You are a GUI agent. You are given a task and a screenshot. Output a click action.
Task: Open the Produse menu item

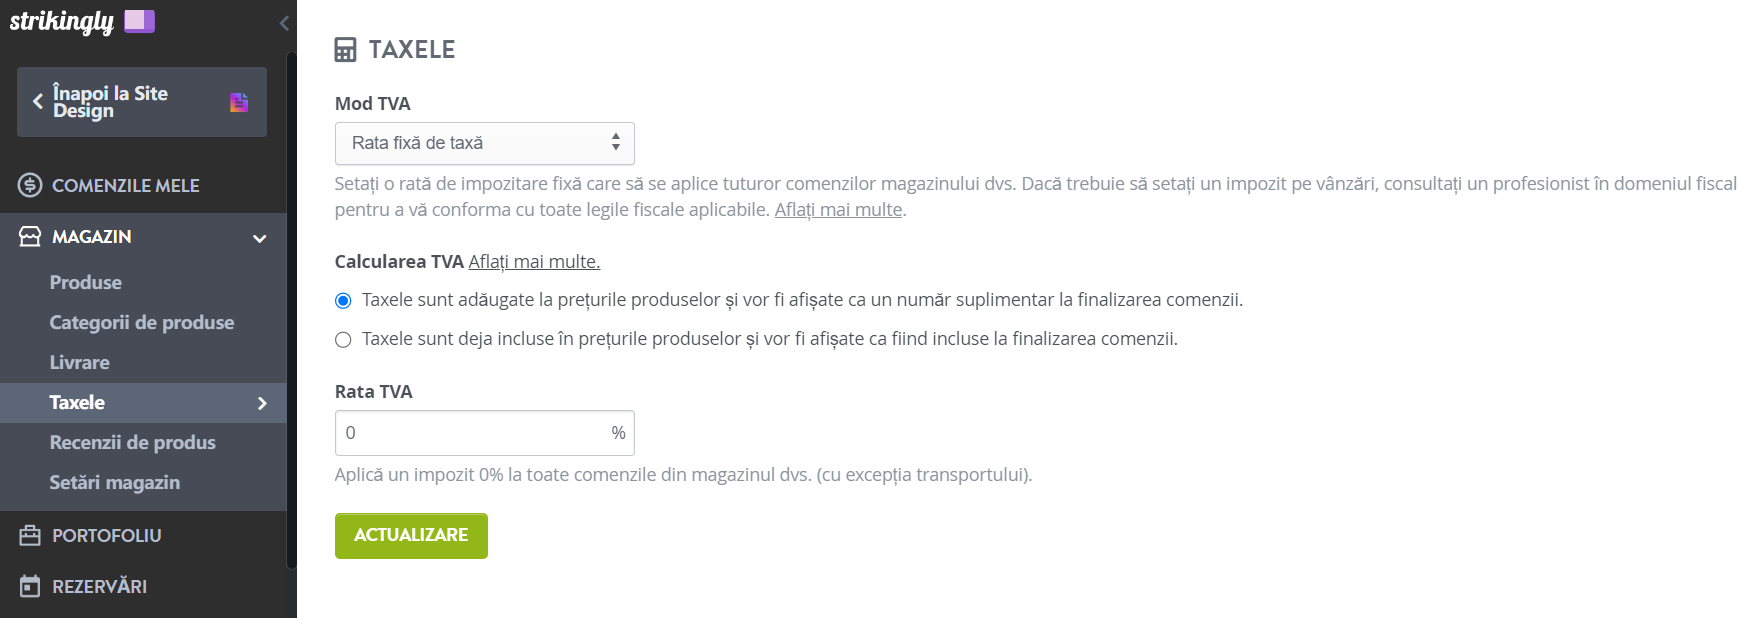click(x=86, y=283)
